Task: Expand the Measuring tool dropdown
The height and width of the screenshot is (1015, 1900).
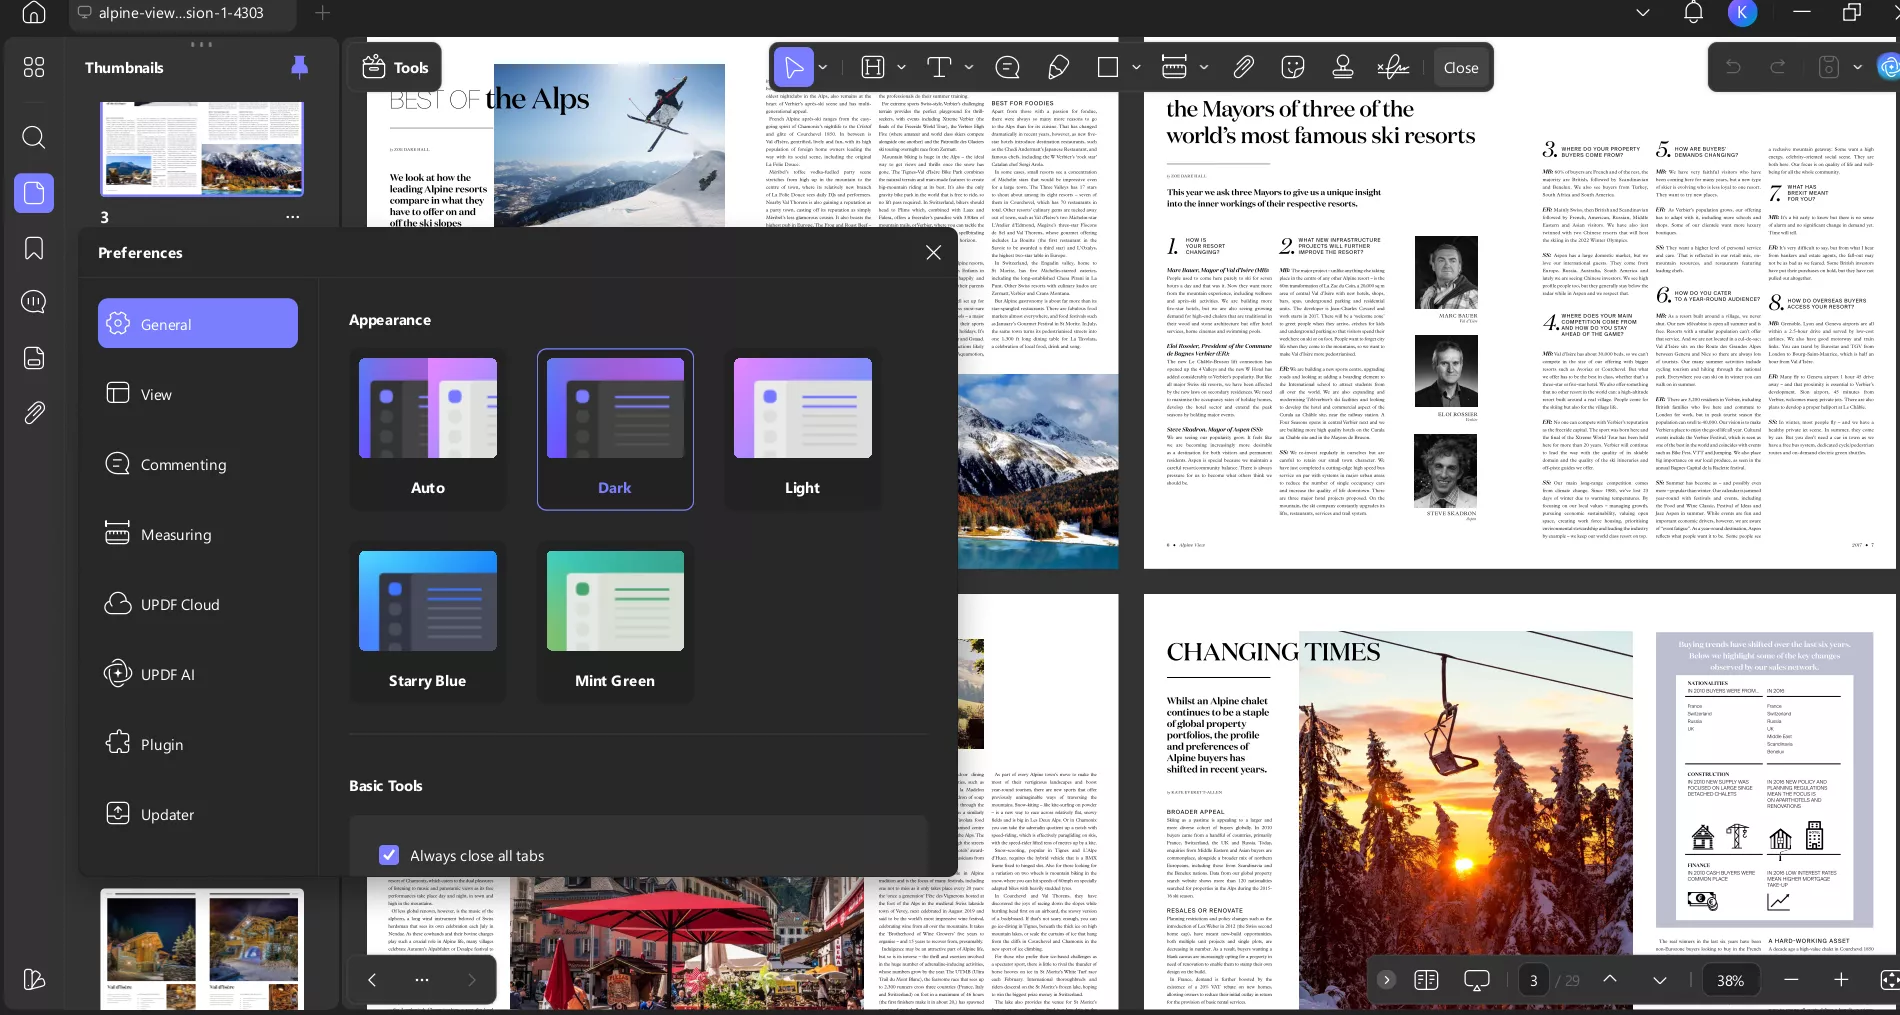Action: (x=1203, y=67)
